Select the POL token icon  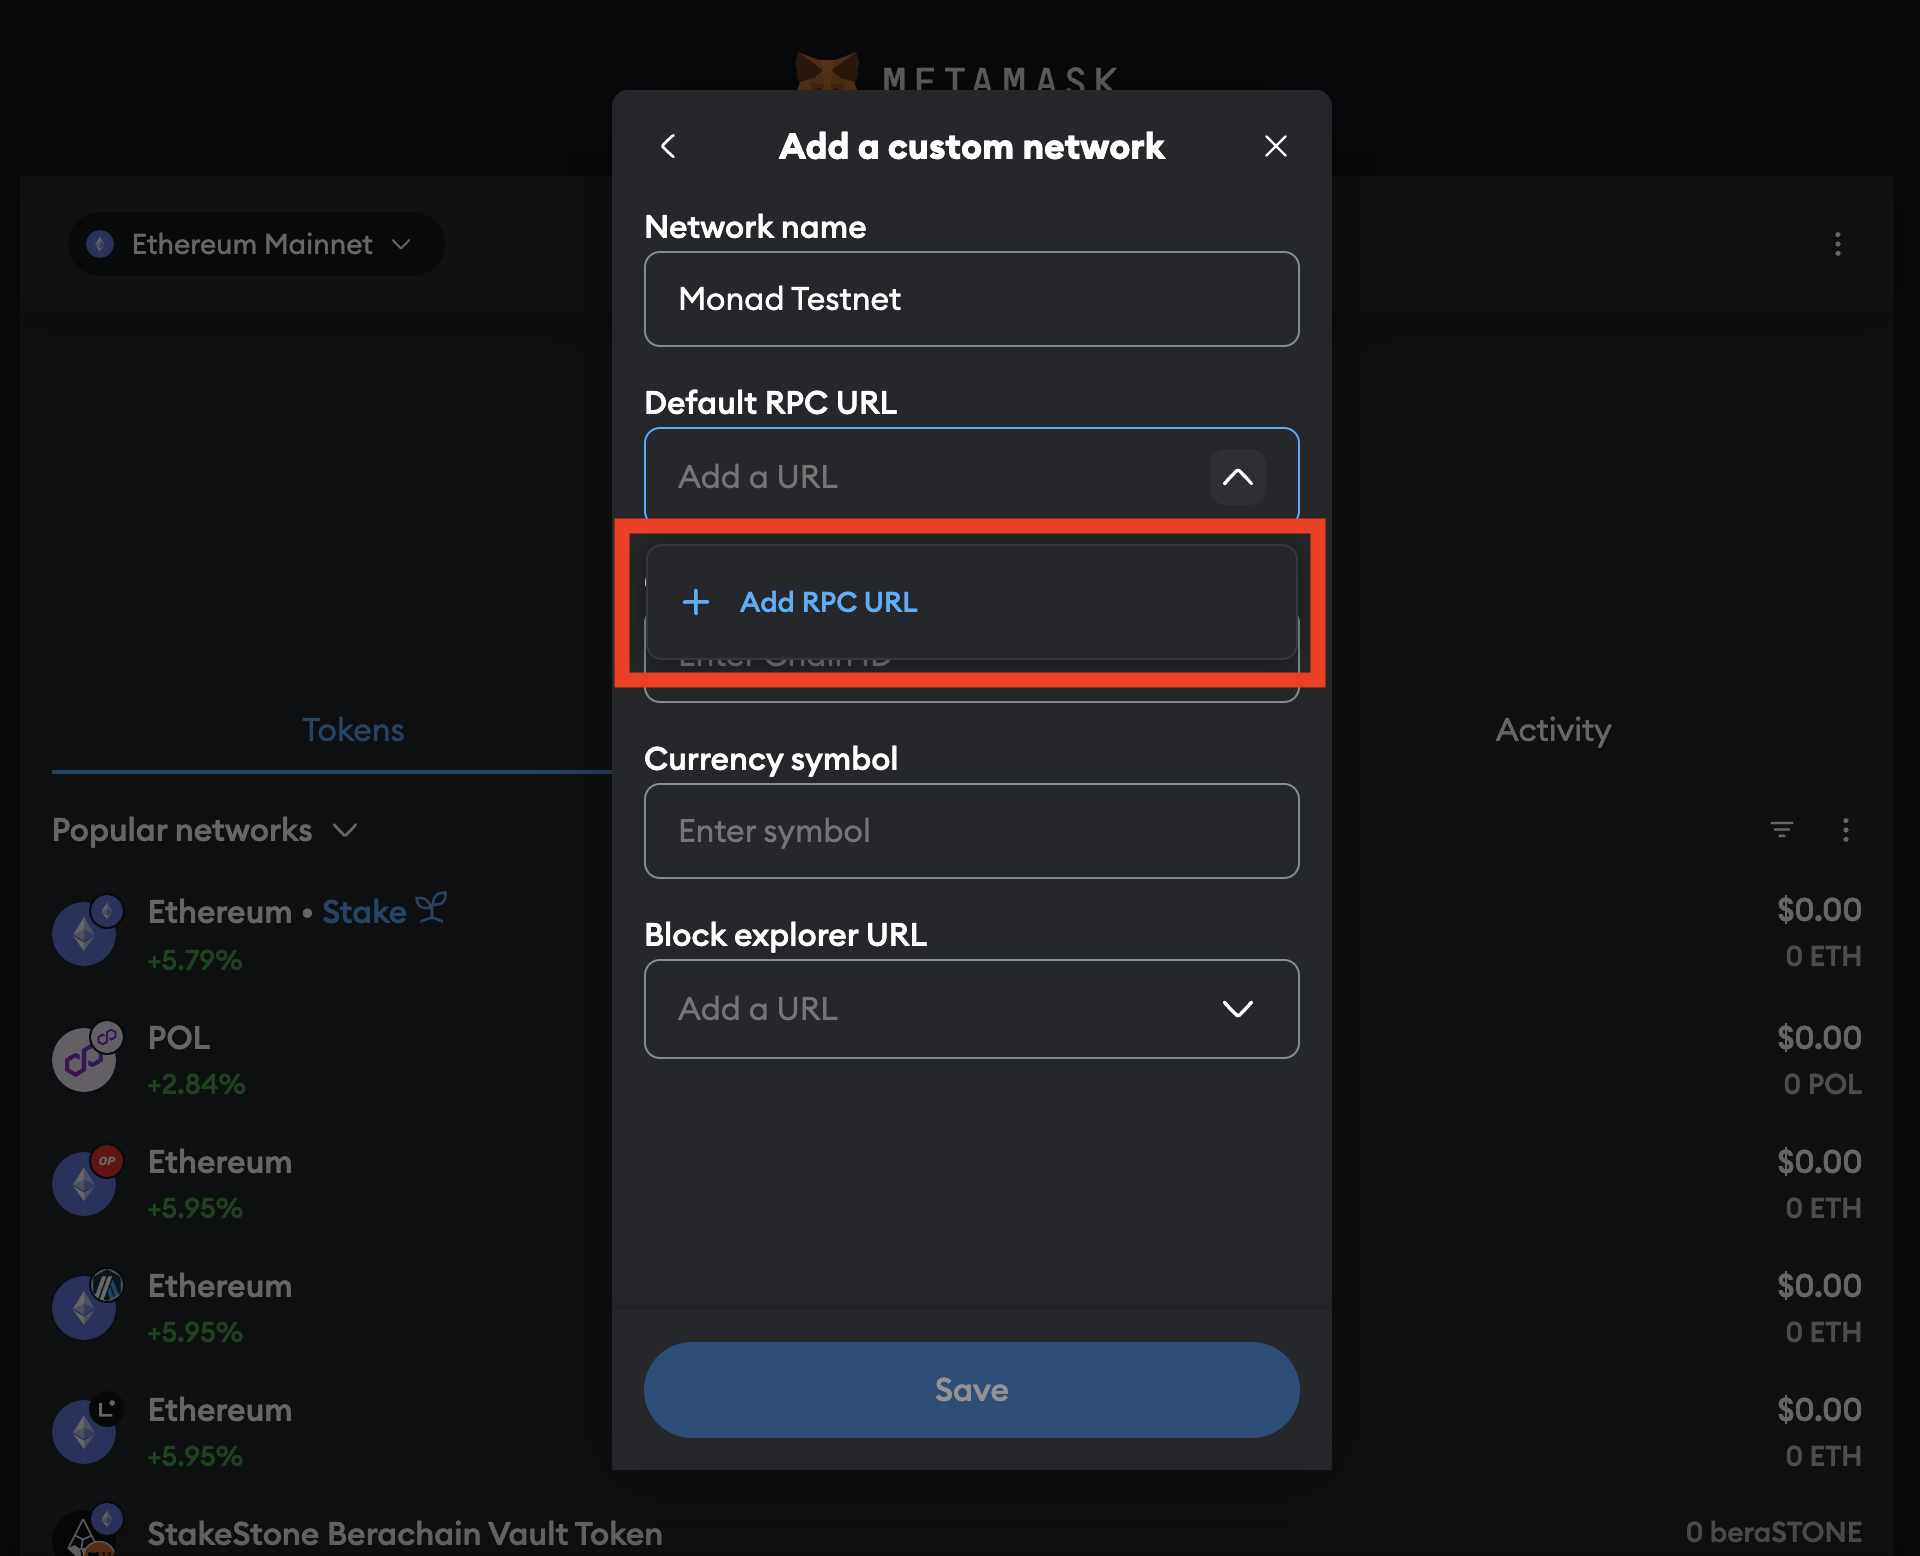pos(85,1058)
